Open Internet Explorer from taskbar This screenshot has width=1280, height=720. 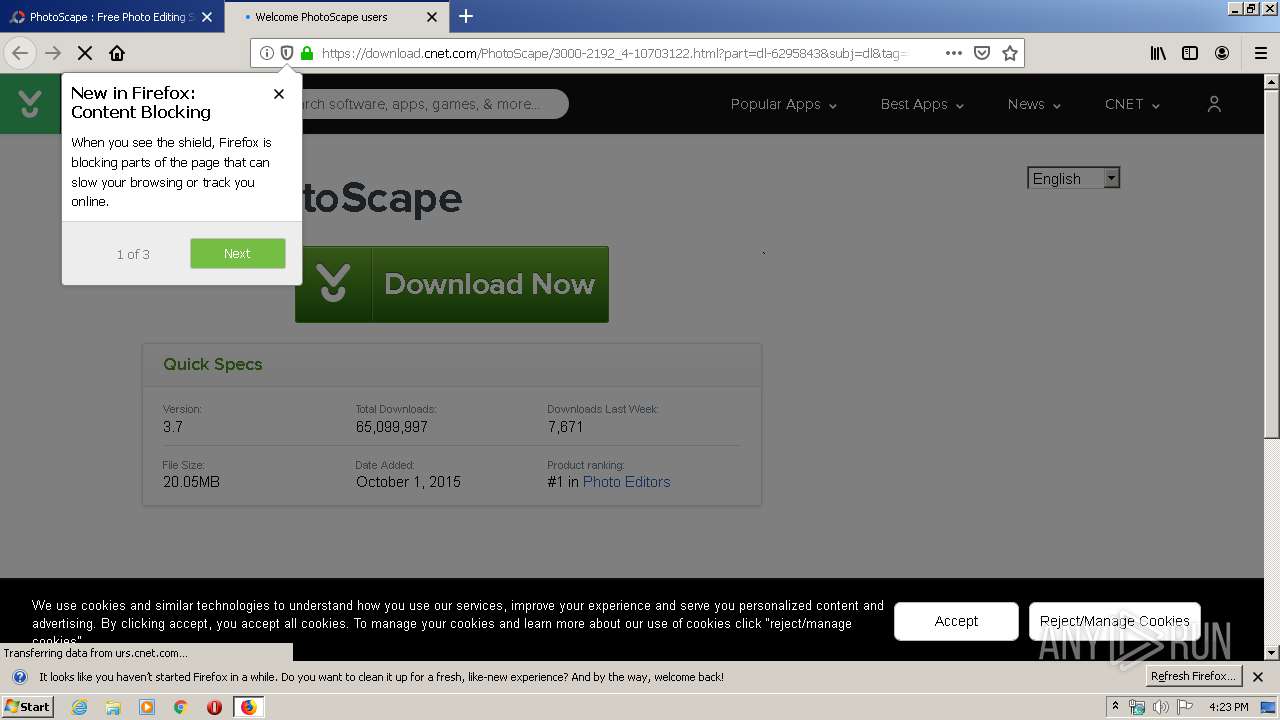coord(80,707)
